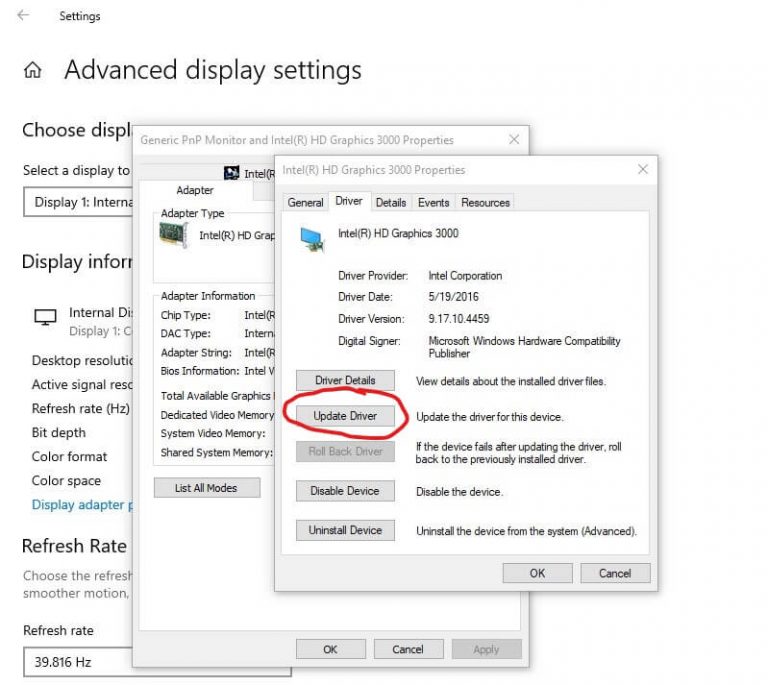
Task: Click the Microsoft Windows Hardware Compatibility Publisher text
Action: tap(524, 347)
